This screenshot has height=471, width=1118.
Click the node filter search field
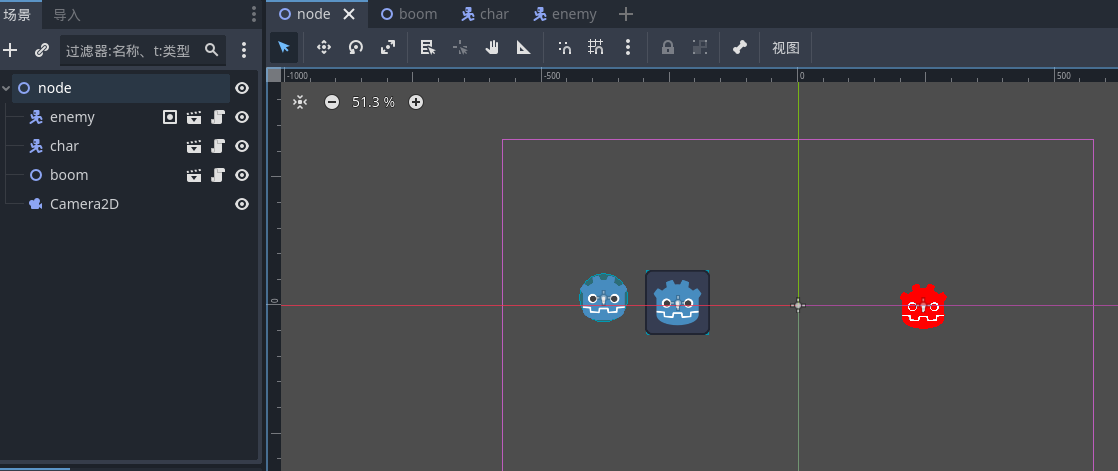point(130,50)
